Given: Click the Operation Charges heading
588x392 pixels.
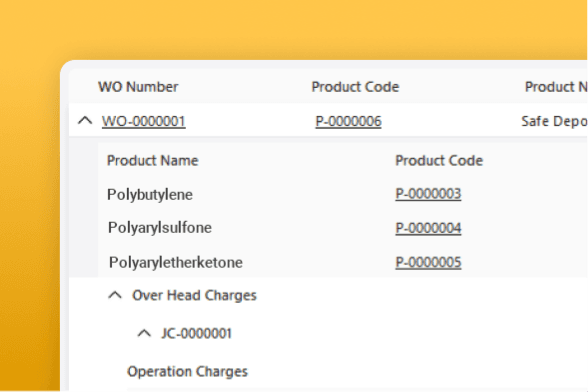Looking at the screenshot, I should (188, 371).
